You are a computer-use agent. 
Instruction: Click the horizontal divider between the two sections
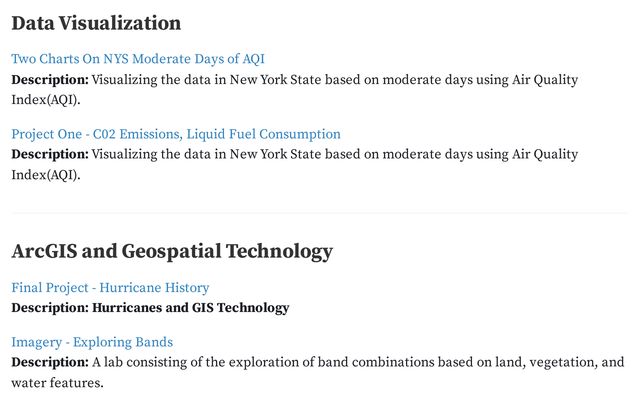click(x=320, y=213)
